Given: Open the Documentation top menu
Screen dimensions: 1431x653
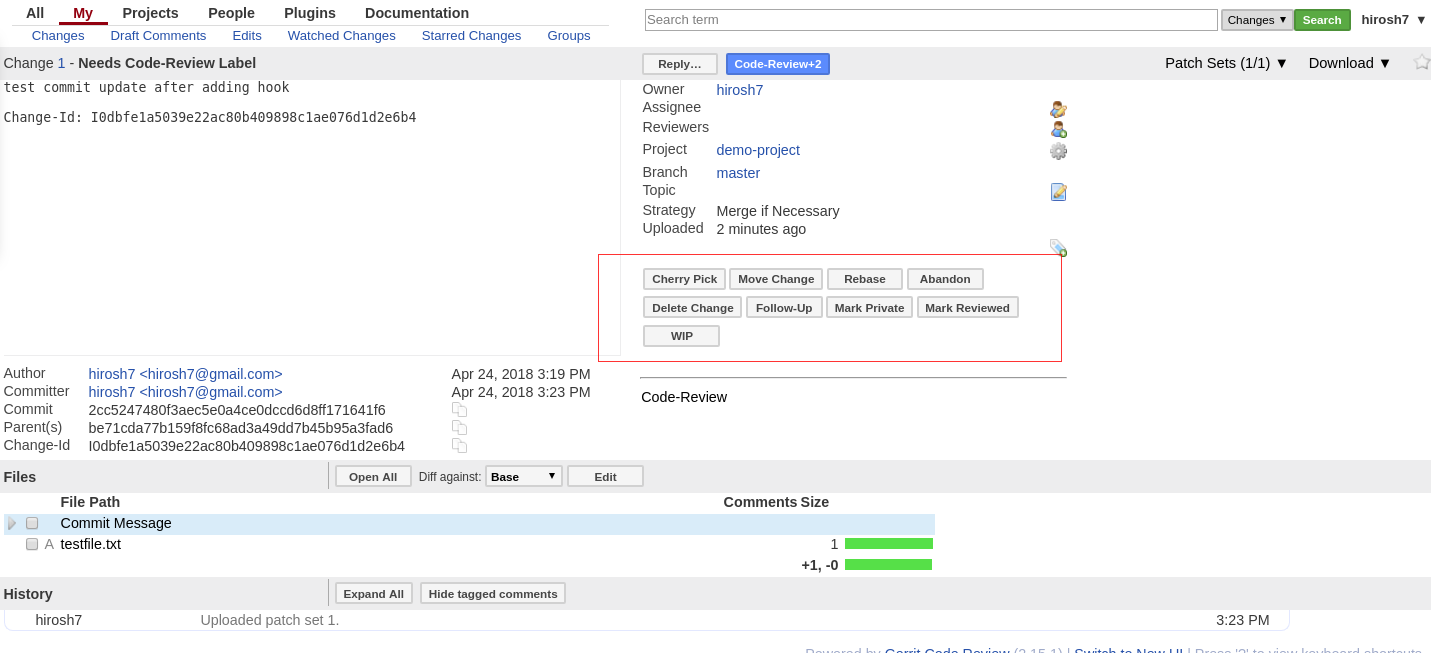Looking at the screenshot, I should coord(417,13).
